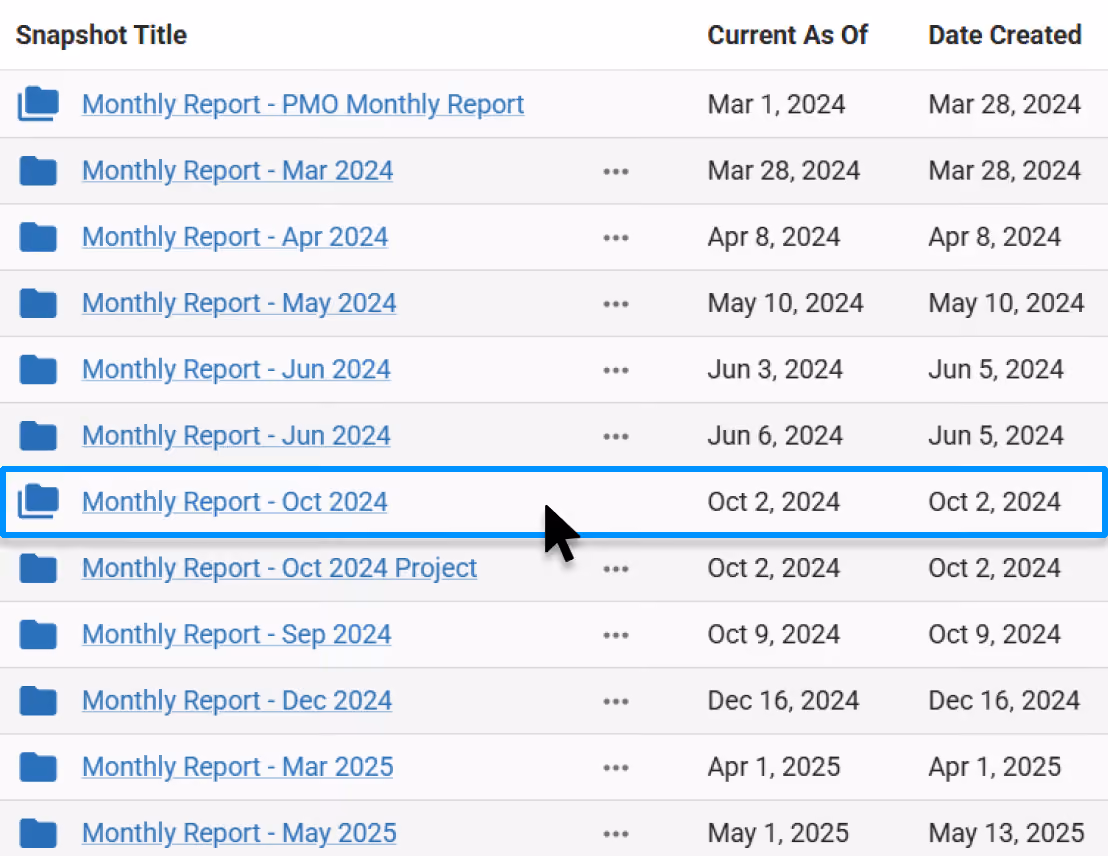Open the Jun 2024 report current as of Jun 6
Image resolution: width=1108 pixels, height=856 pixels.
236,436
